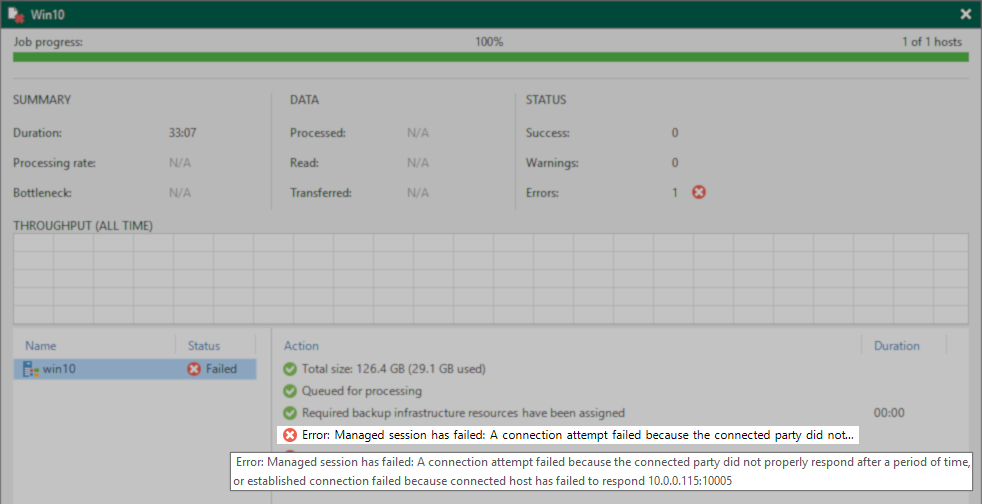The image size is (982, 504).
Task: Click green check icon next to Queued for processing
Action: [x=289, y=391]
